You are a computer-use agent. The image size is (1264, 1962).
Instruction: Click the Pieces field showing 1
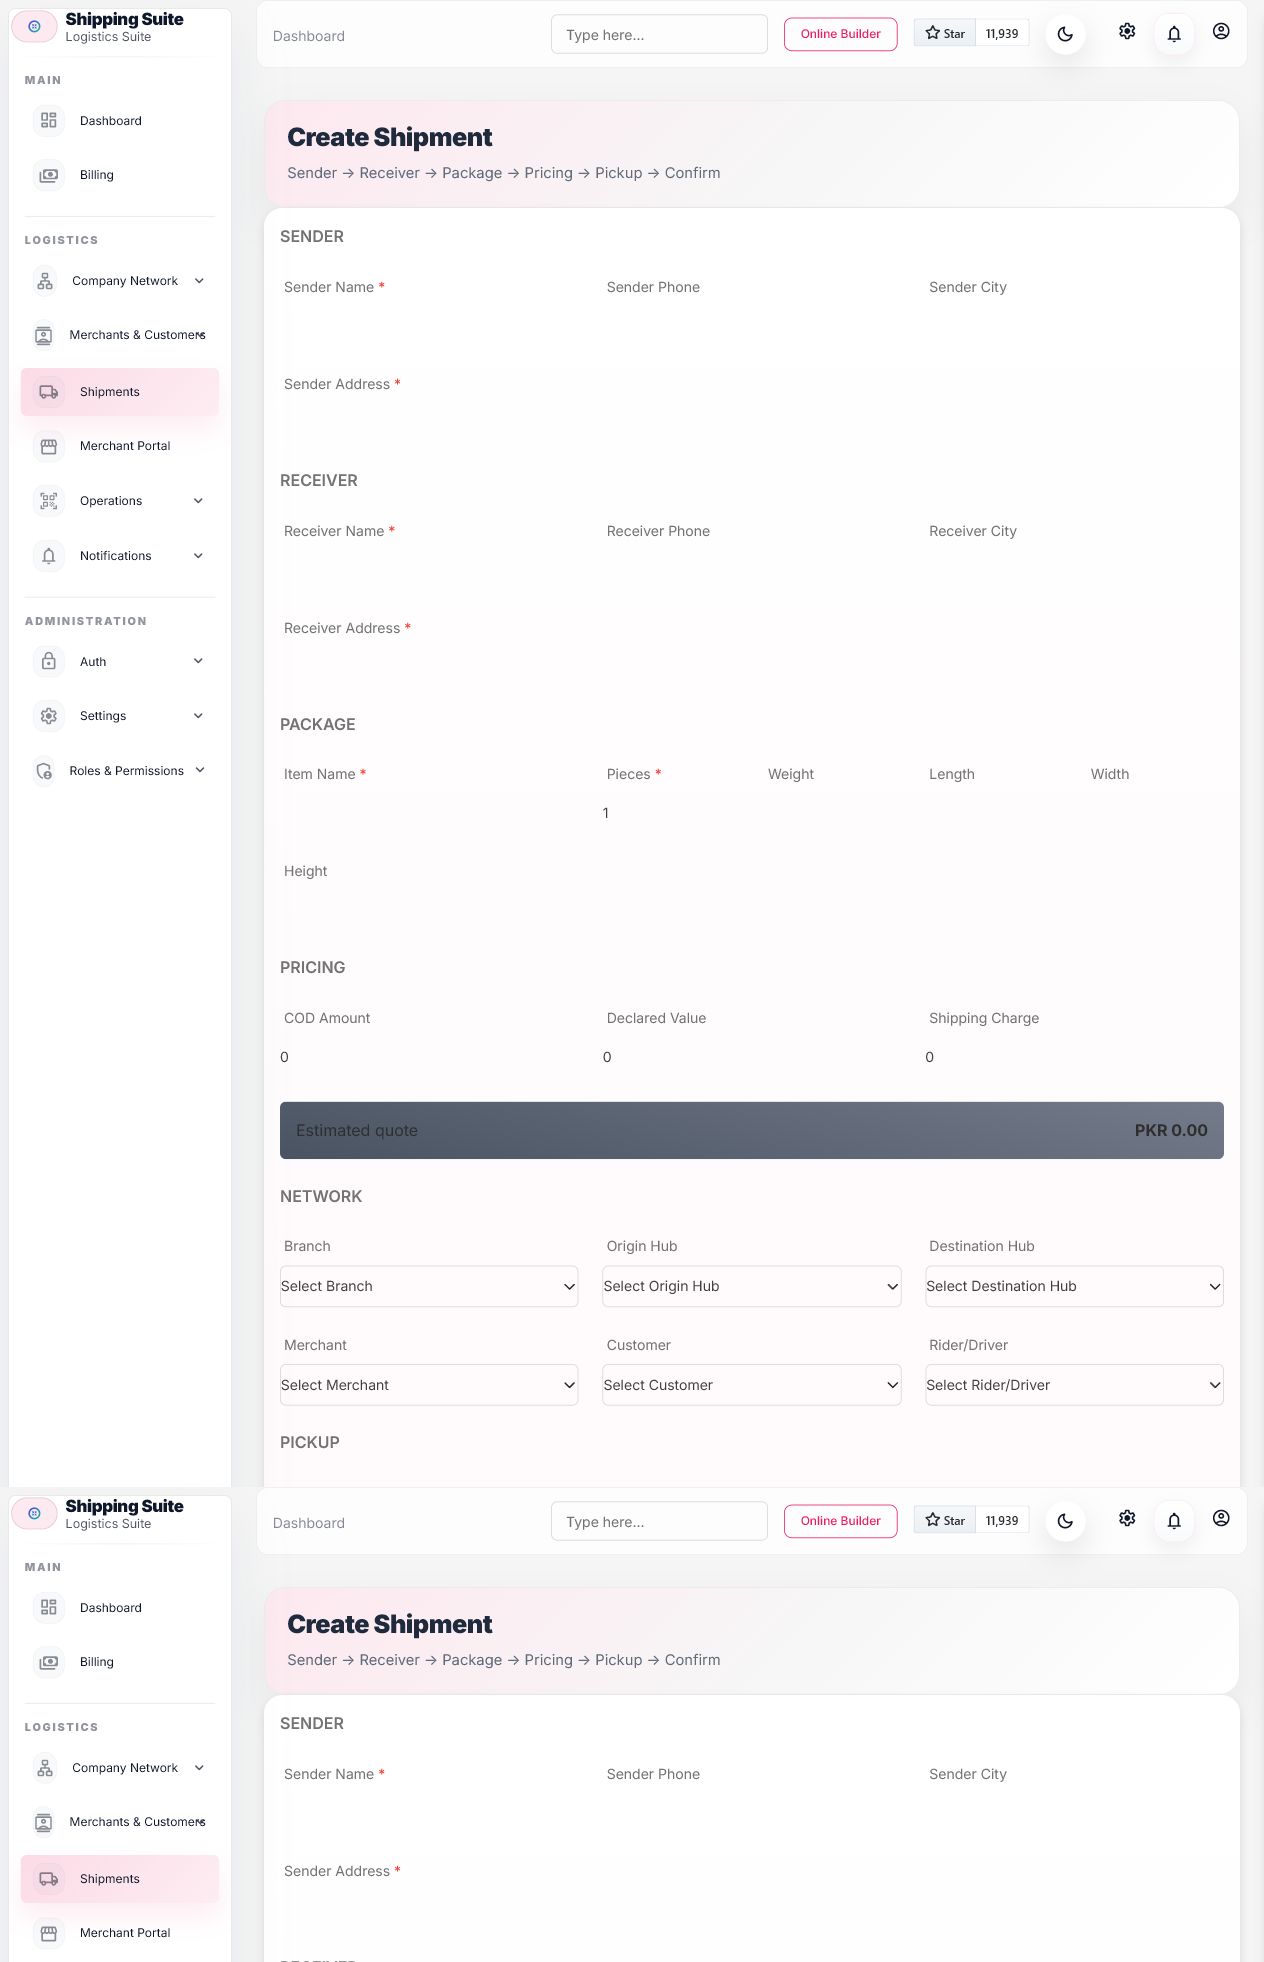[x=671, y=813]
